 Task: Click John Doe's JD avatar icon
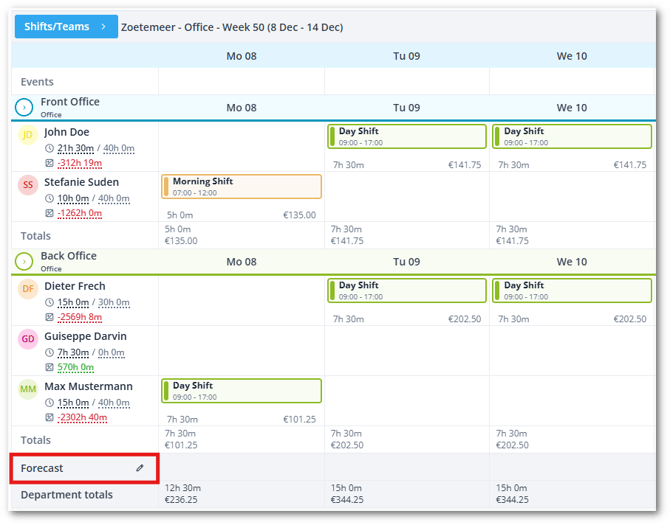tap(27, 135)
